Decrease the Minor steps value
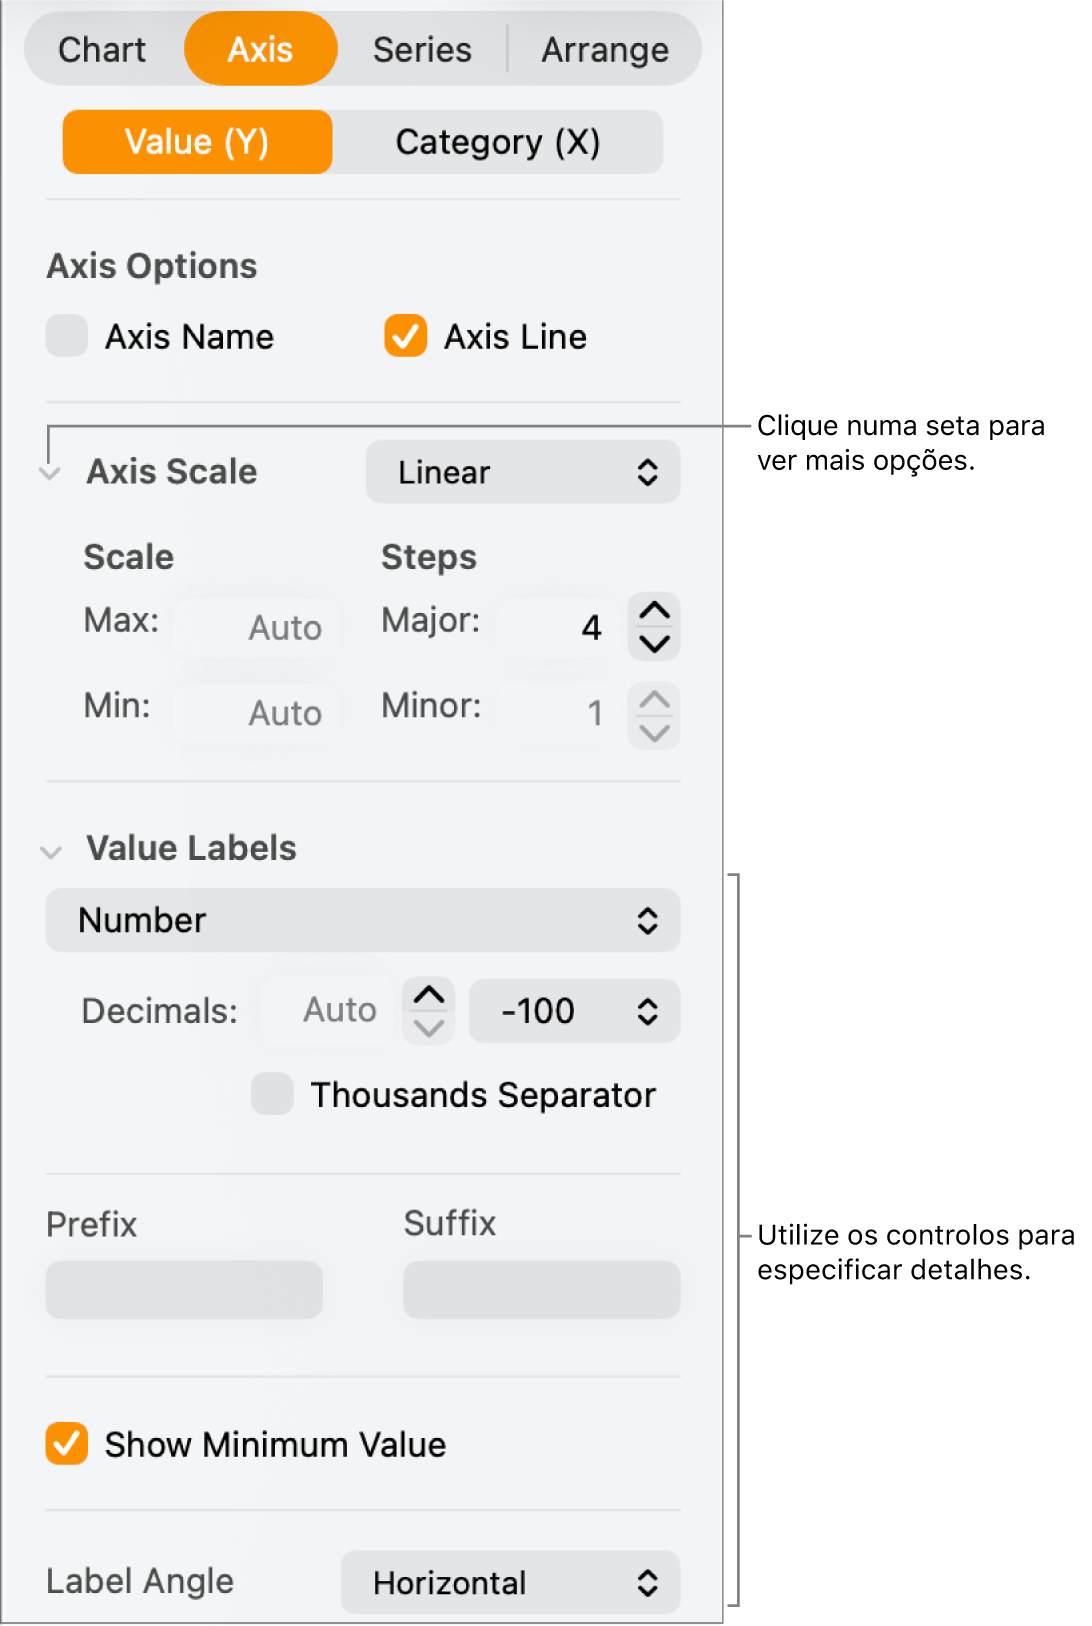This screenshot has width=1092, height=1626. (654, 732)
